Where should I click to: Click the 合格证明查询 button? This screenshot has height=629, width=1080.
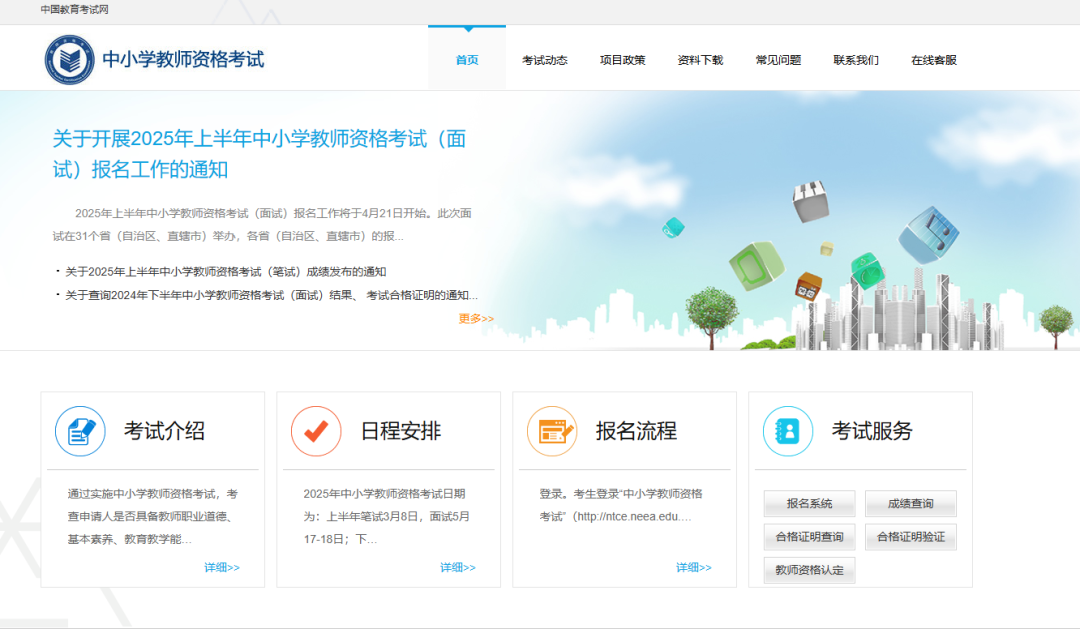[x=809, y=536]
